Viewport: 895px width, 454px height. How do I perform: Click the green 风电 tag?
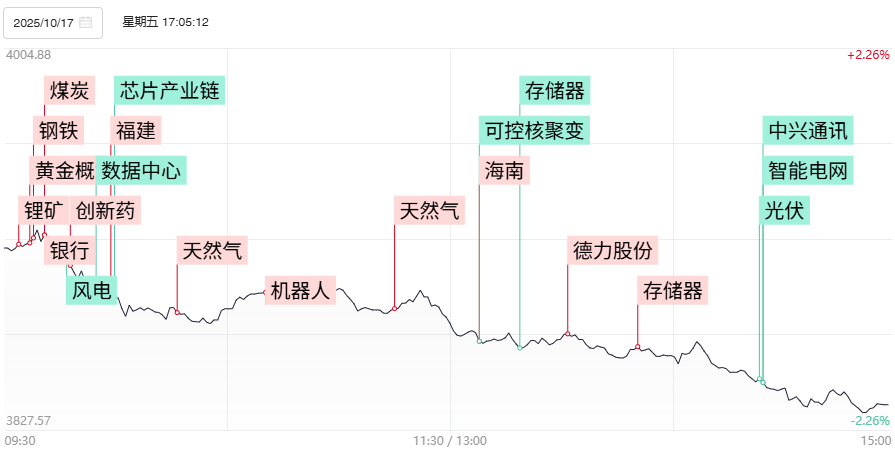click(92, 291)
